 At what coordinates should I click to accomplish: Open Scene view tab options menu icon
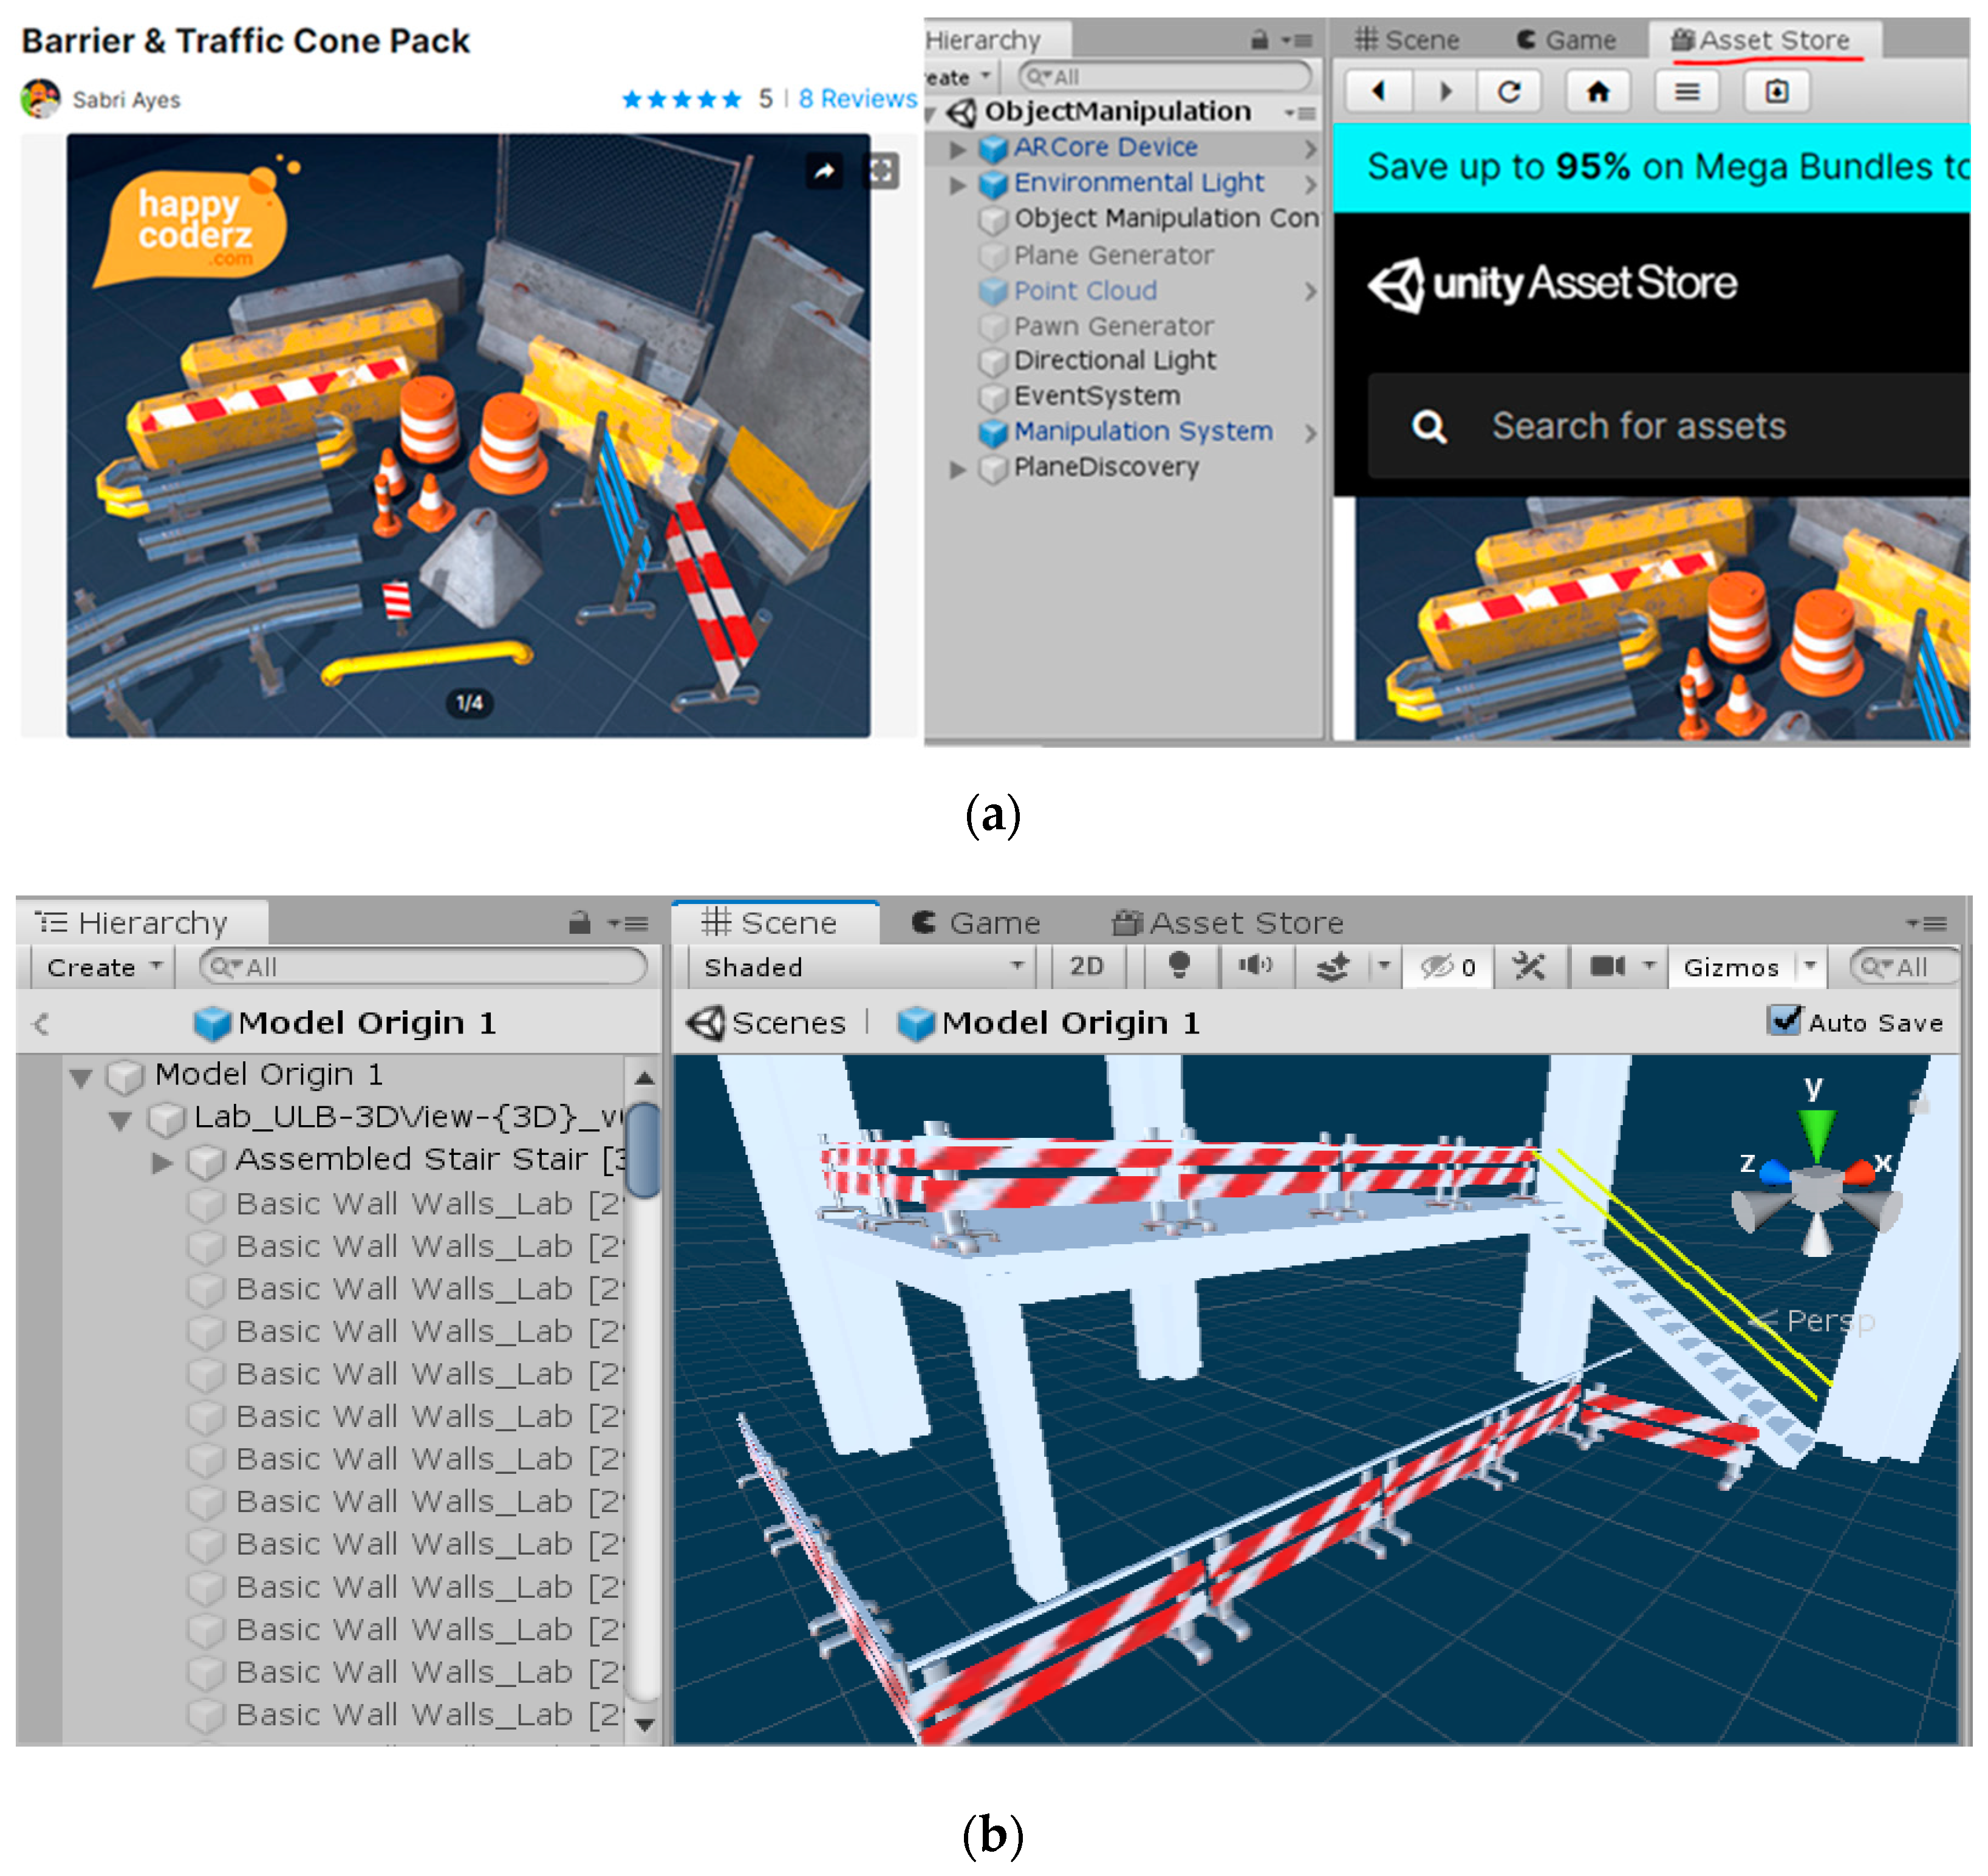[1926, 924]
